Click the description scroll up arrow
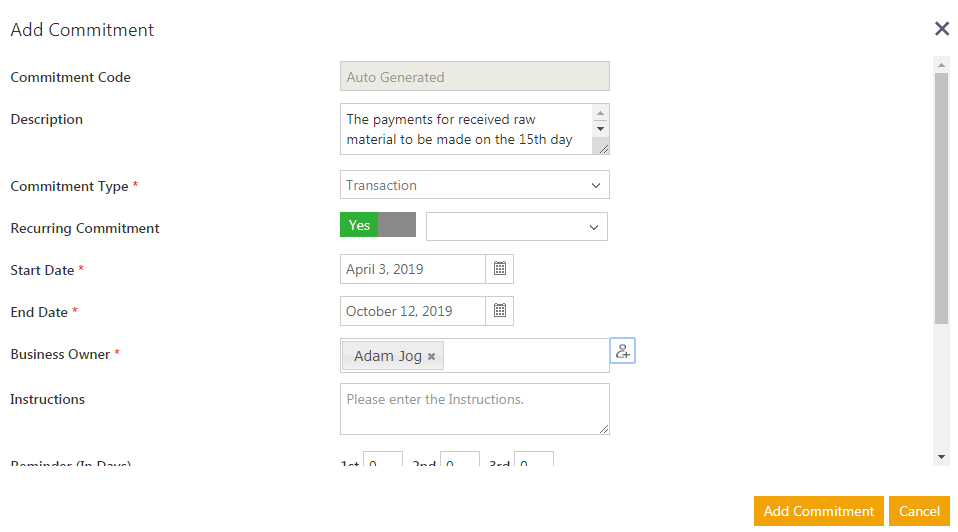 coord(601,113)
